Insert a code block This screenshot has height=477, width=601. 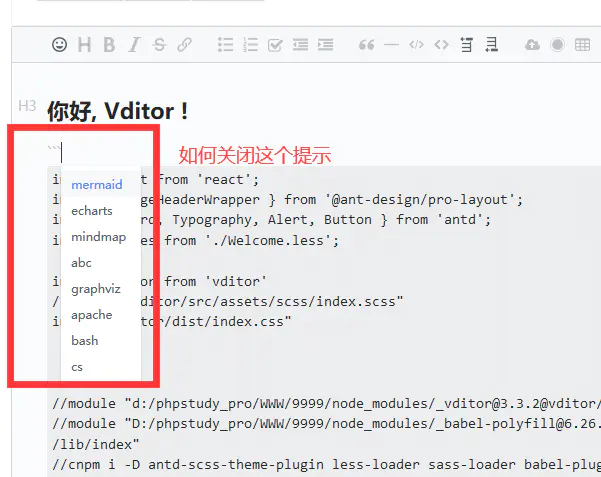(416, 45)
